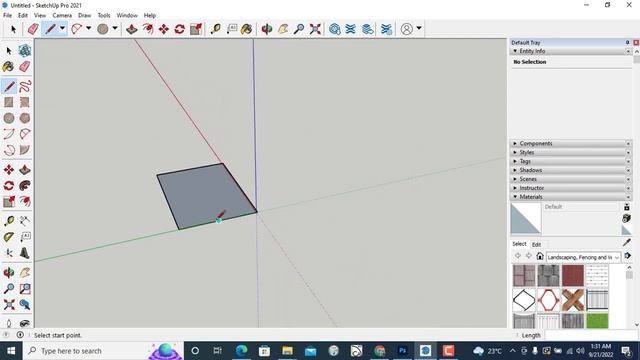The image size is (640, 360).
Task: Choose the red brick material thumbnail
Action: tap(573, 275)
